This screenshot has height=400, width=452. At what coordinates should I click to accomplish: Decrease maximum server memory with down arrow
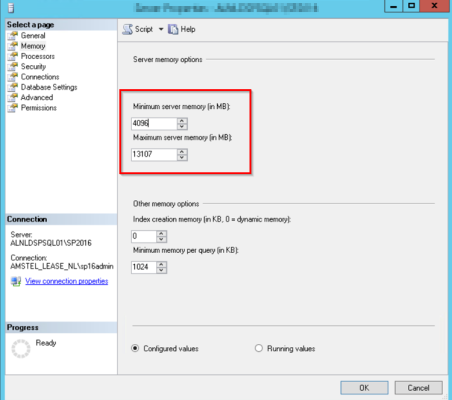click(182, 157)
